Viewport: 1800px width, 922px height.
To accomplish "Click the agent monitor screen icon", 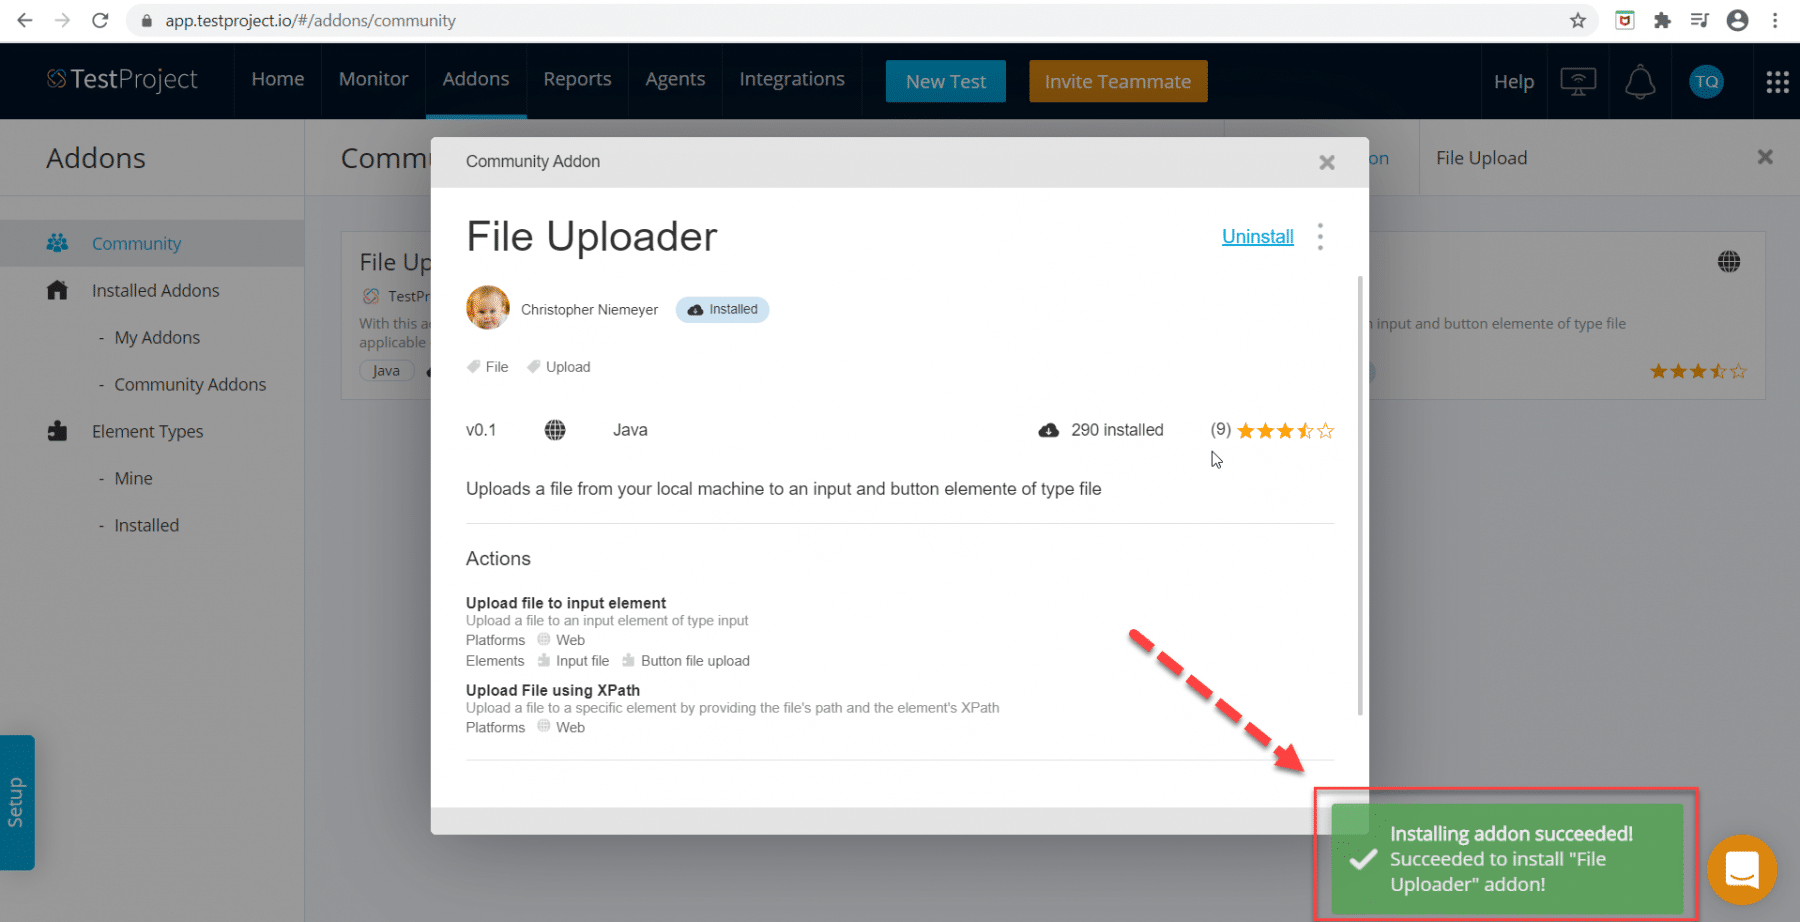I will click(1578, 82).
